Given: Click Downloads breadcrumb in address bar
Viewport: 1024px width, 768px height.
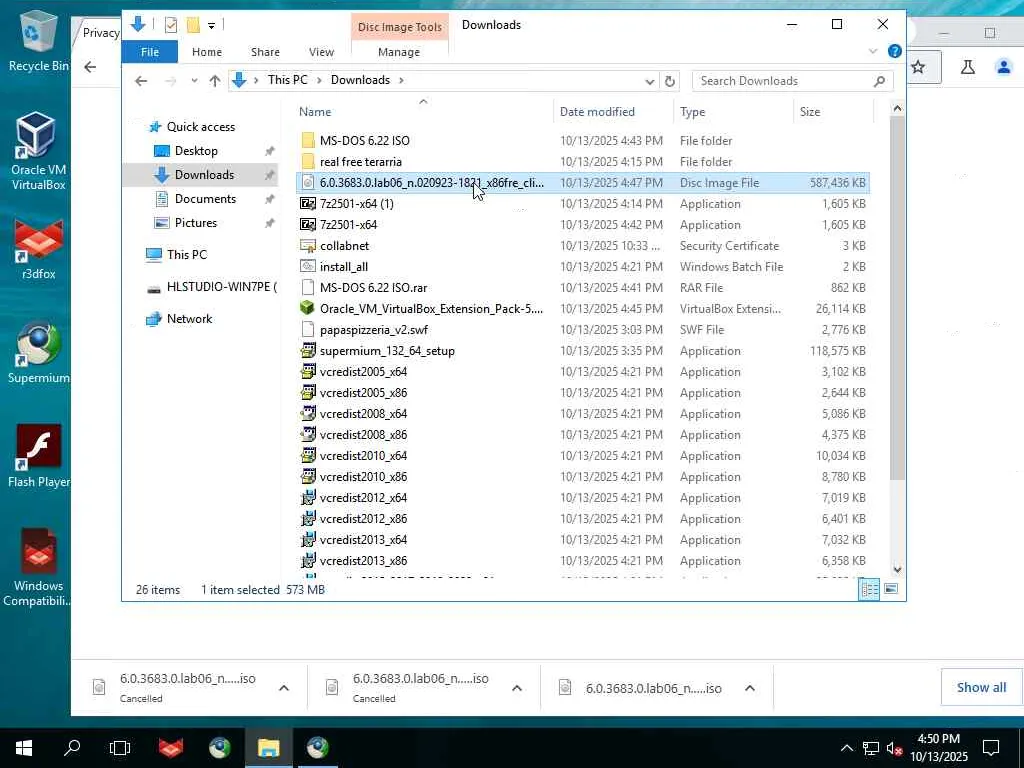Looking at the screenshot, I should pyautogui.click(x=360, y=80).
